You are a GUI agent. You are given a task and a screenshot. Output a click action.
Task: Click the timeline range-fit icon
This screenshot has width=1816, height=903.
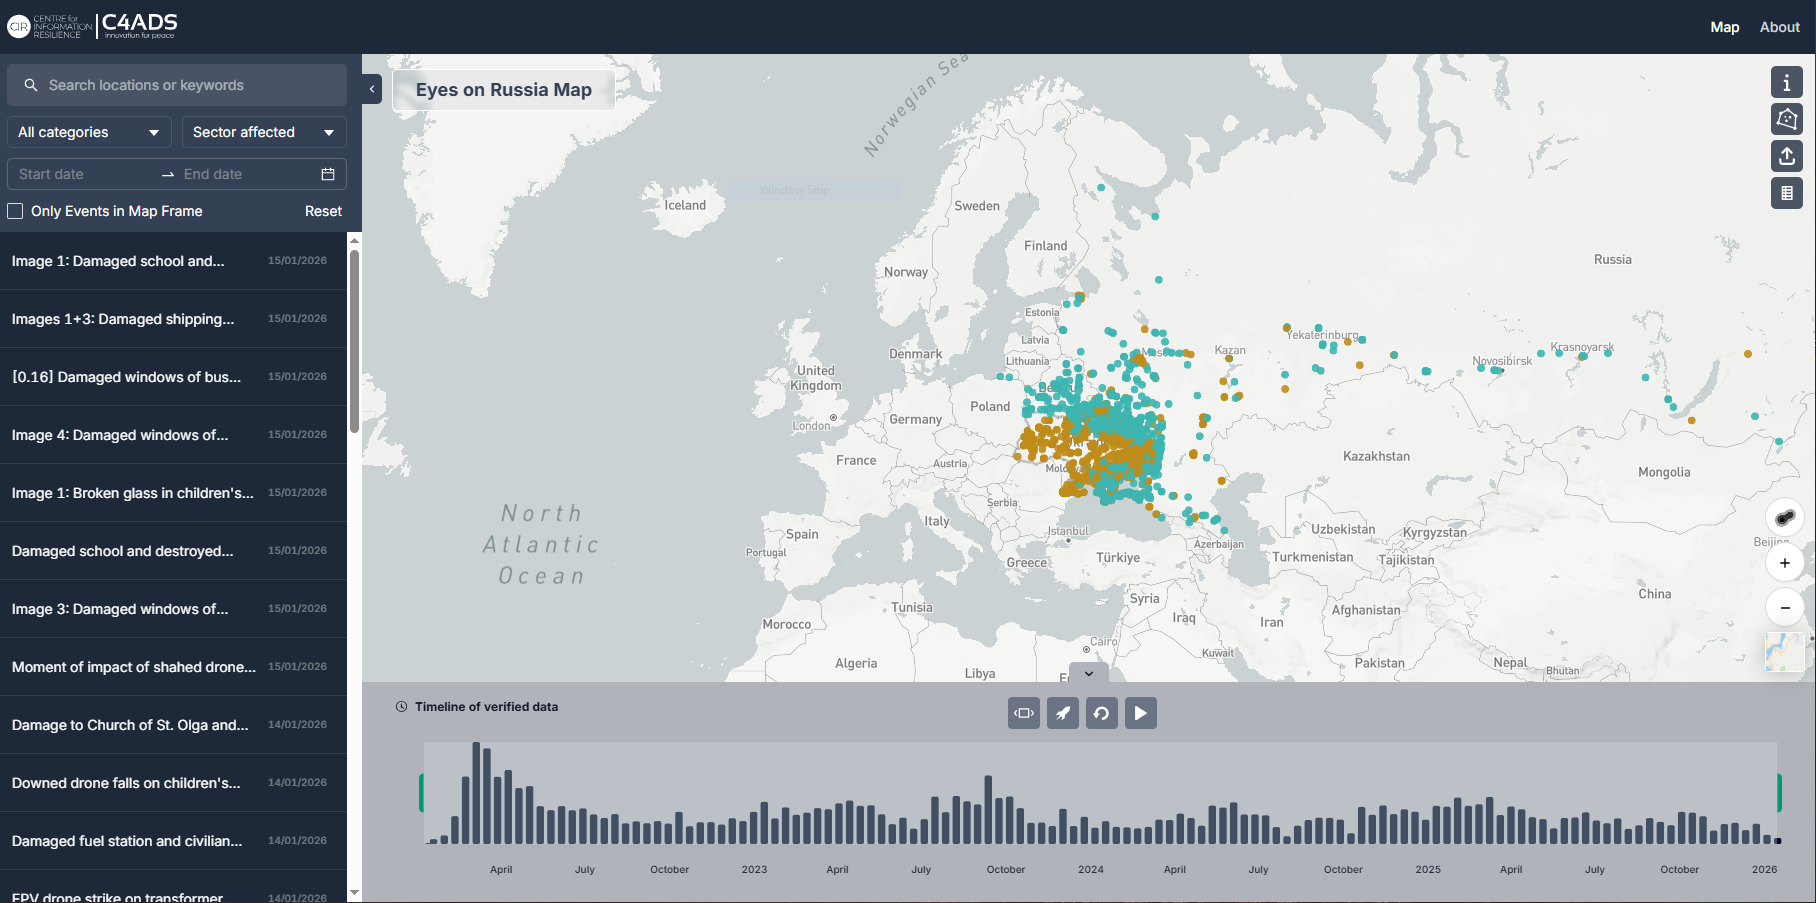pos(1023,713)
